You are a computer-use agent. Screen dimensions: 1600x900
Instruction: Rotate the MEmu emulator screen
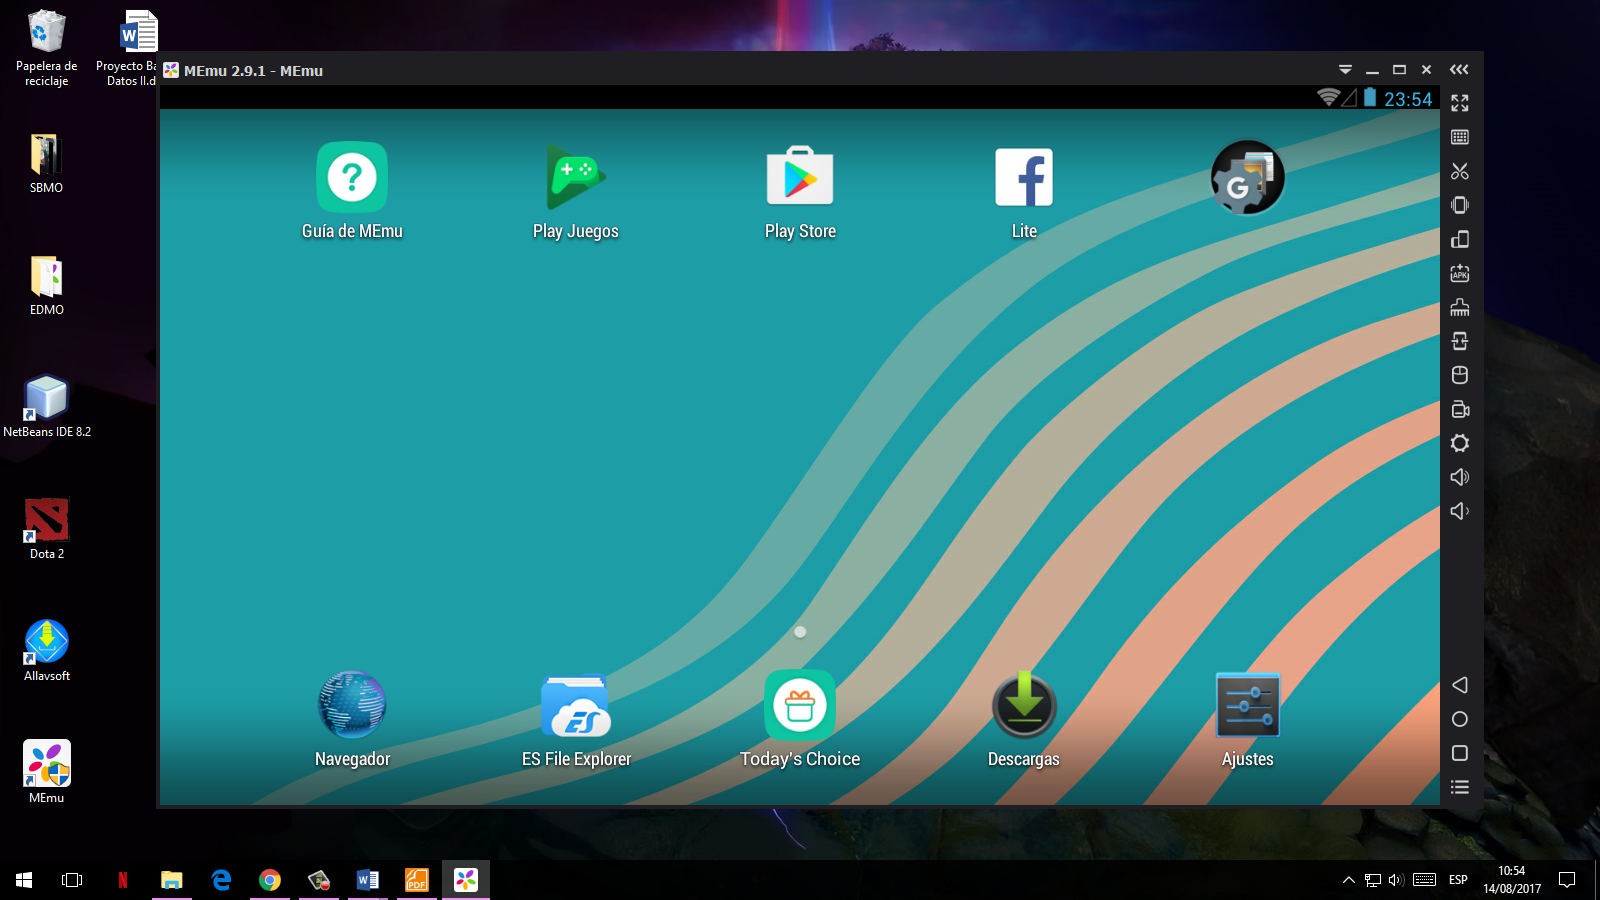pyautogui.click(x=1460, y=239)
